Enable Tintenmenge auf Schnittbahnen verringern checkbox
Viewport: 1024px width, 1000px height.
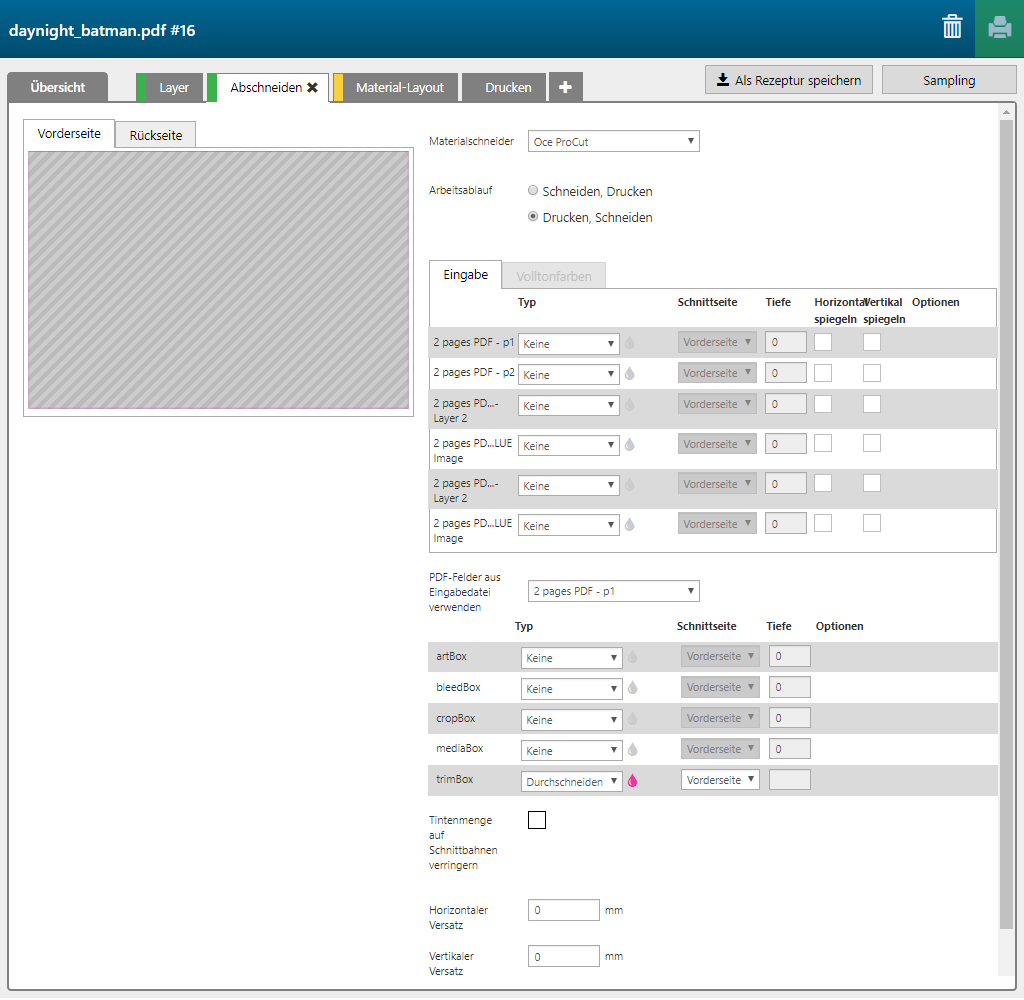(x=537, y=820)
